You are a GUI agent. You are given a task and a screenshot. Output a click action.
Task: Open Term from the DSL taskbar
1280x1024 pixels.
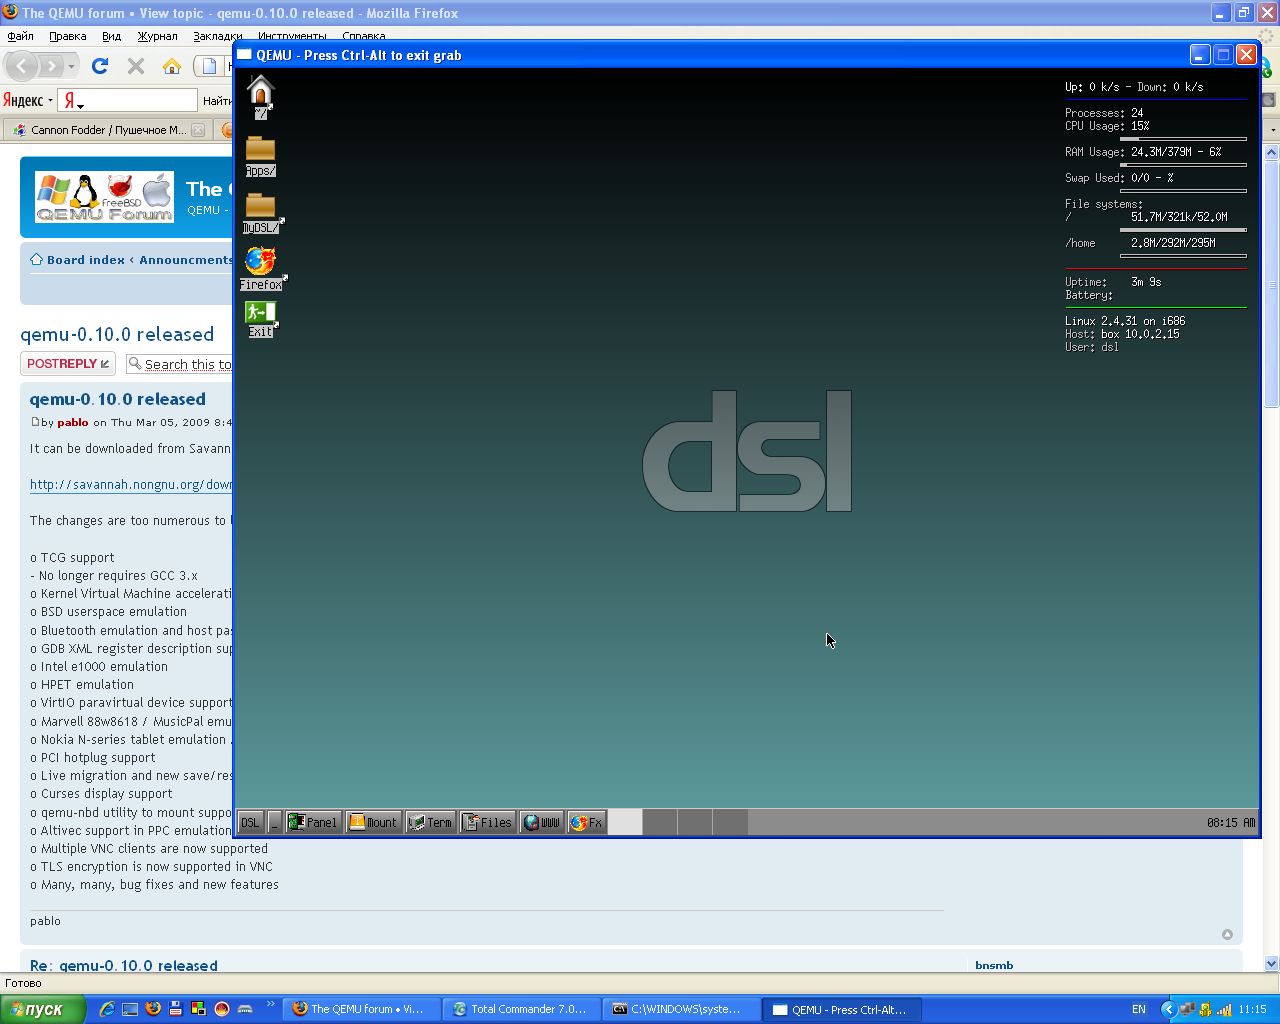coord(431,822)
